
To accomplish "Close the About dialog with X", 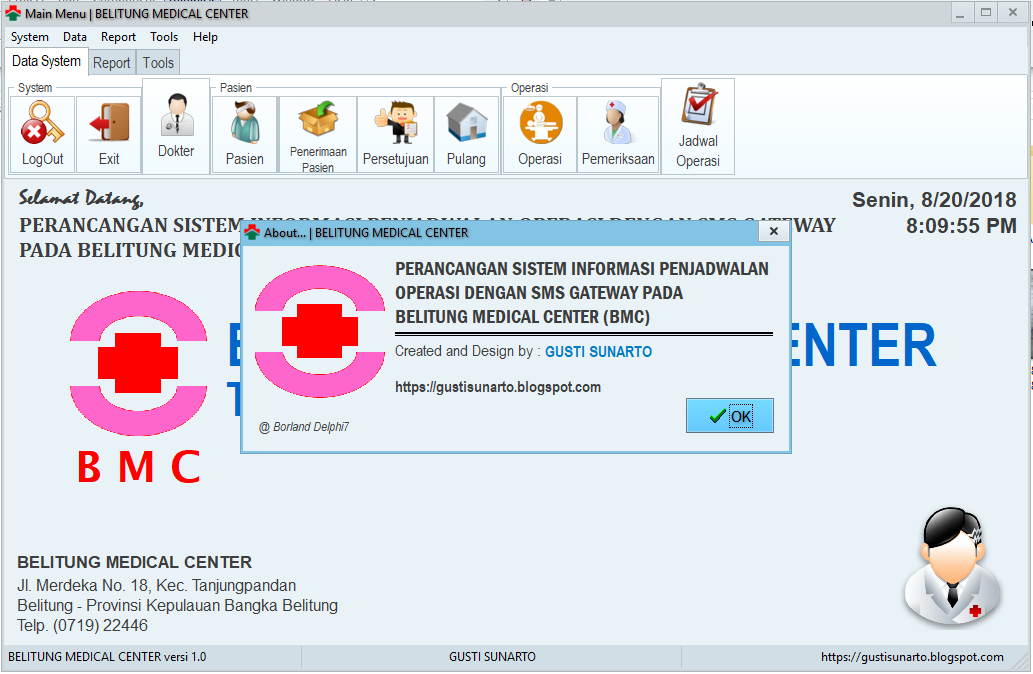I will coord(774,231).
